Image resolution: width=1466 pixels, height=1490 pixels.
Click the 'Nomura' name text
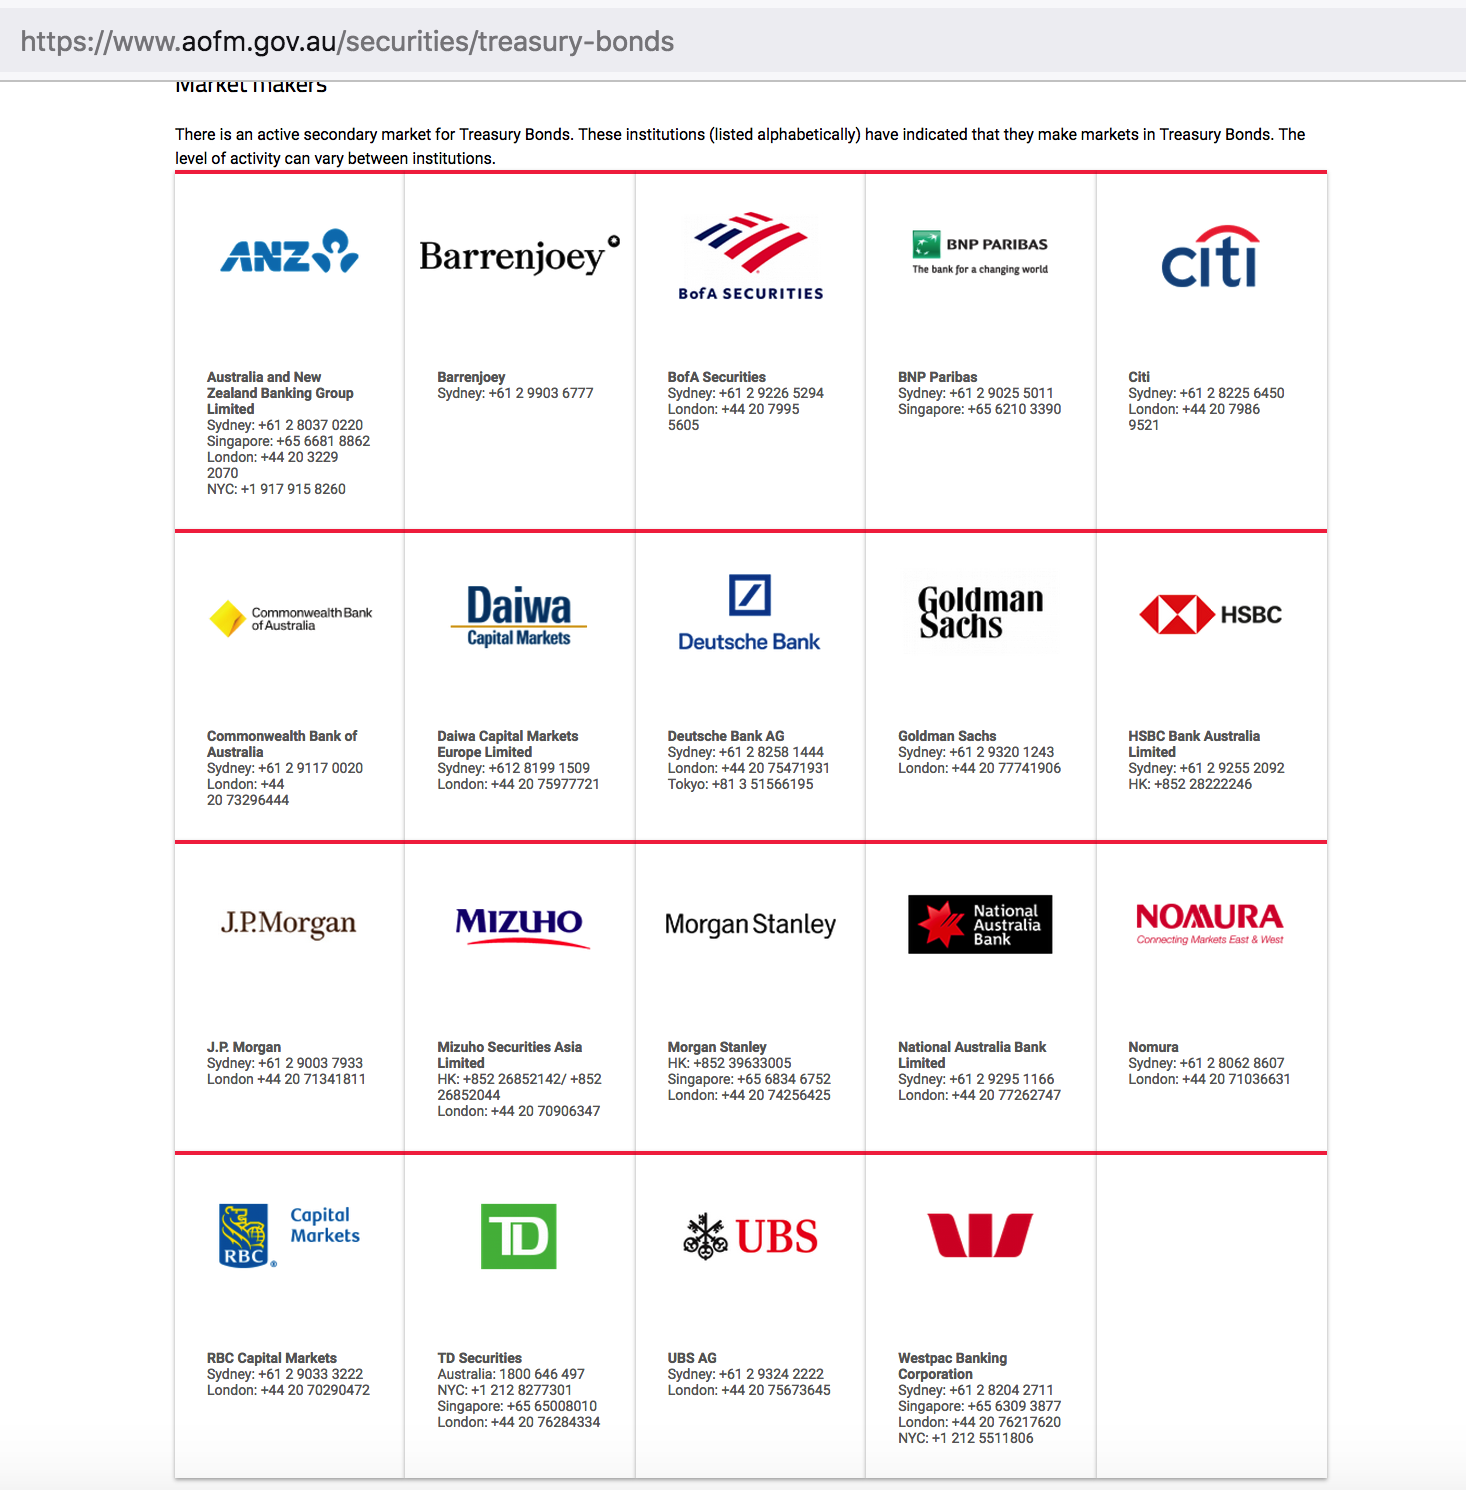1153,1047
